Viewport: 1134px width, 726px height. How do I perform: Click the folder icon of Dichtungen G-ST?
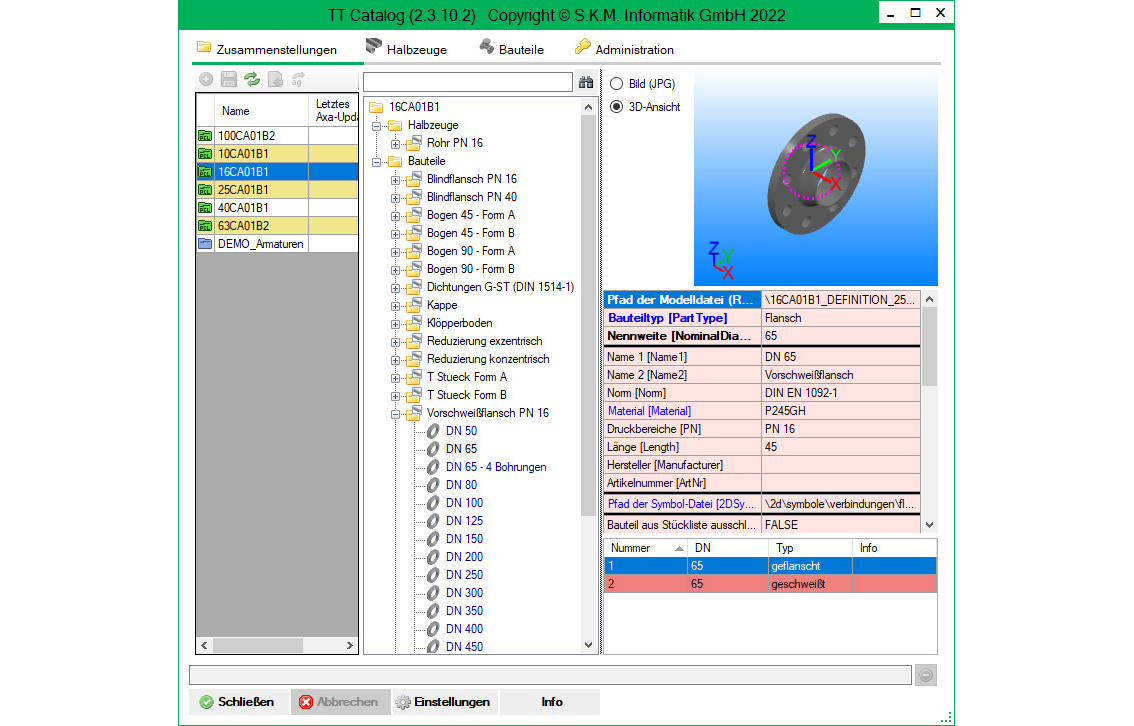(414, 287)
